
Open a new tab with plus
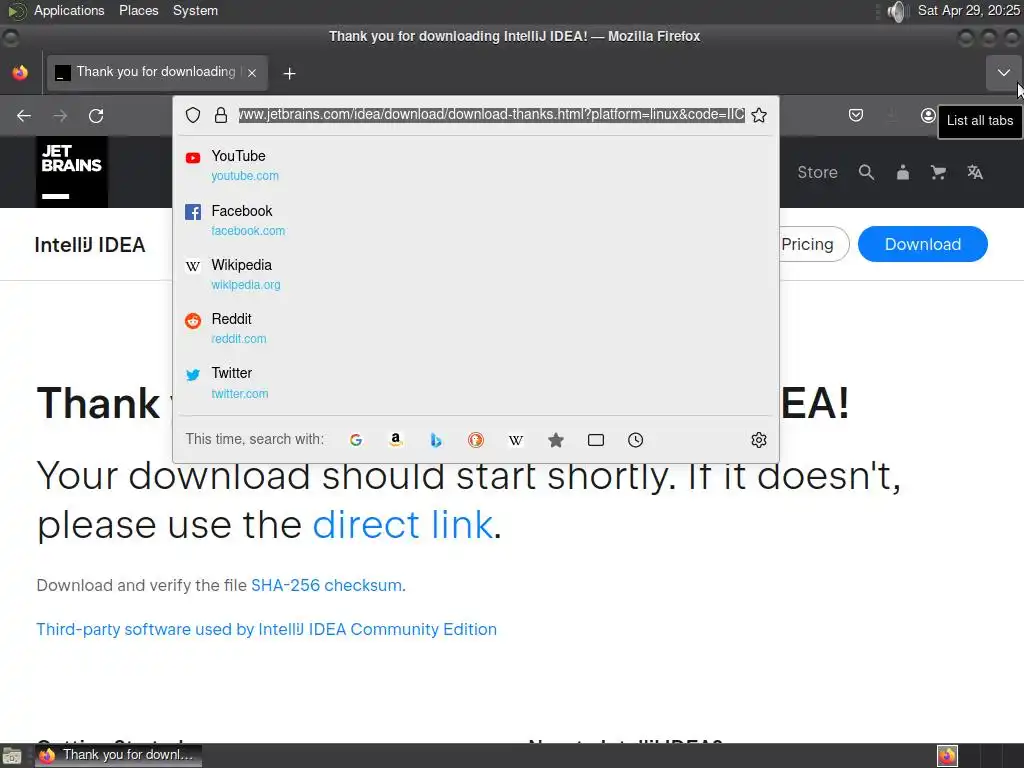pos(289,74)
